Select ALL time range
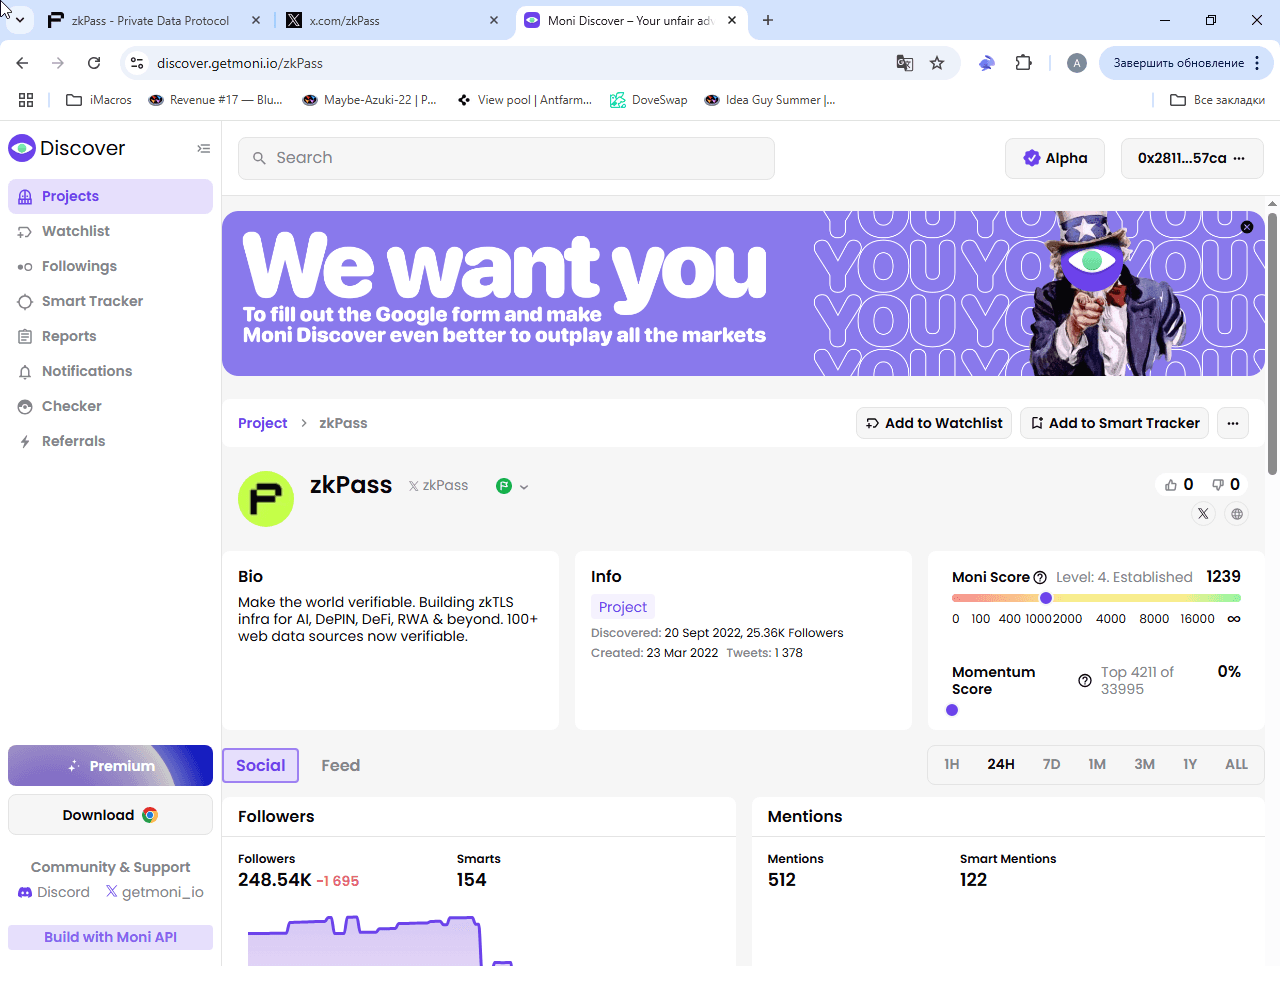 coord(1236,764)
